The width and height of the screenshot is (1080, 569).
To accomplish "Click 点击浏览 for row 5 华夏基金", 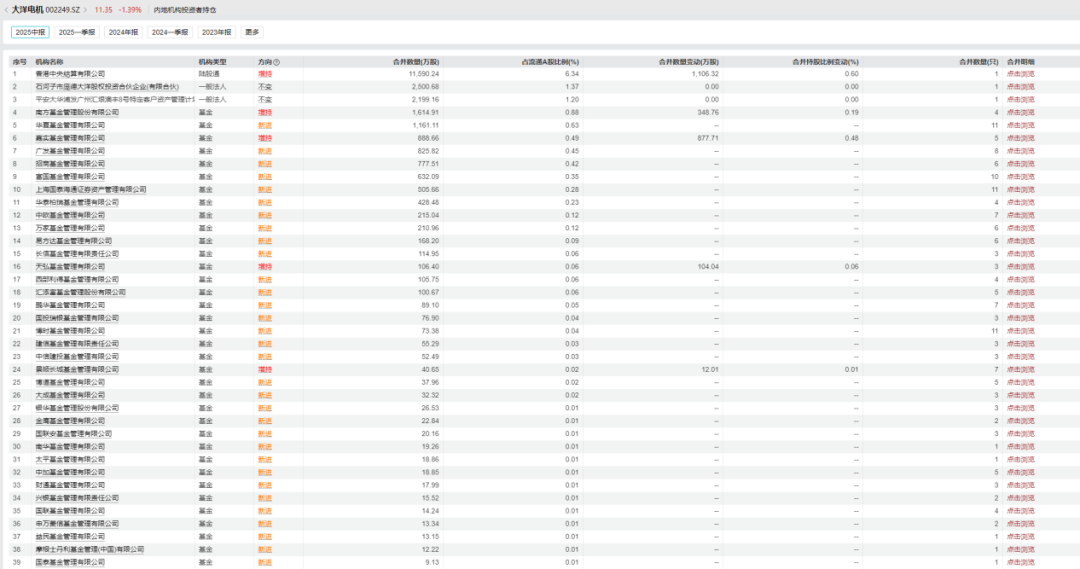I will tap(1020, 125).
